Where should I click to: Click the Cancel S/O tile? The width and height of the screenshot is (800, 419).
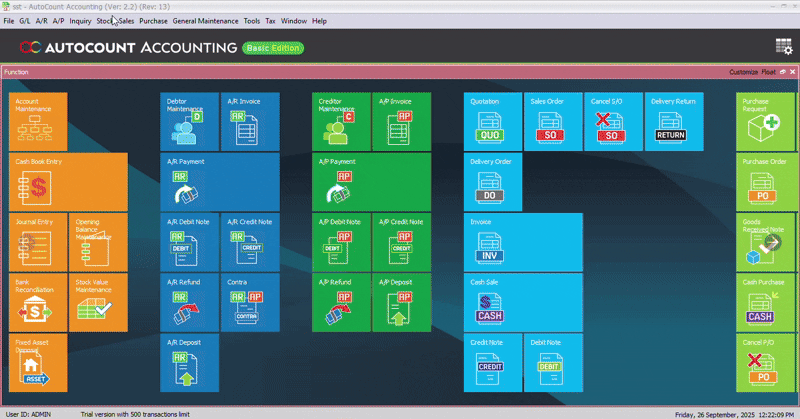612,122
